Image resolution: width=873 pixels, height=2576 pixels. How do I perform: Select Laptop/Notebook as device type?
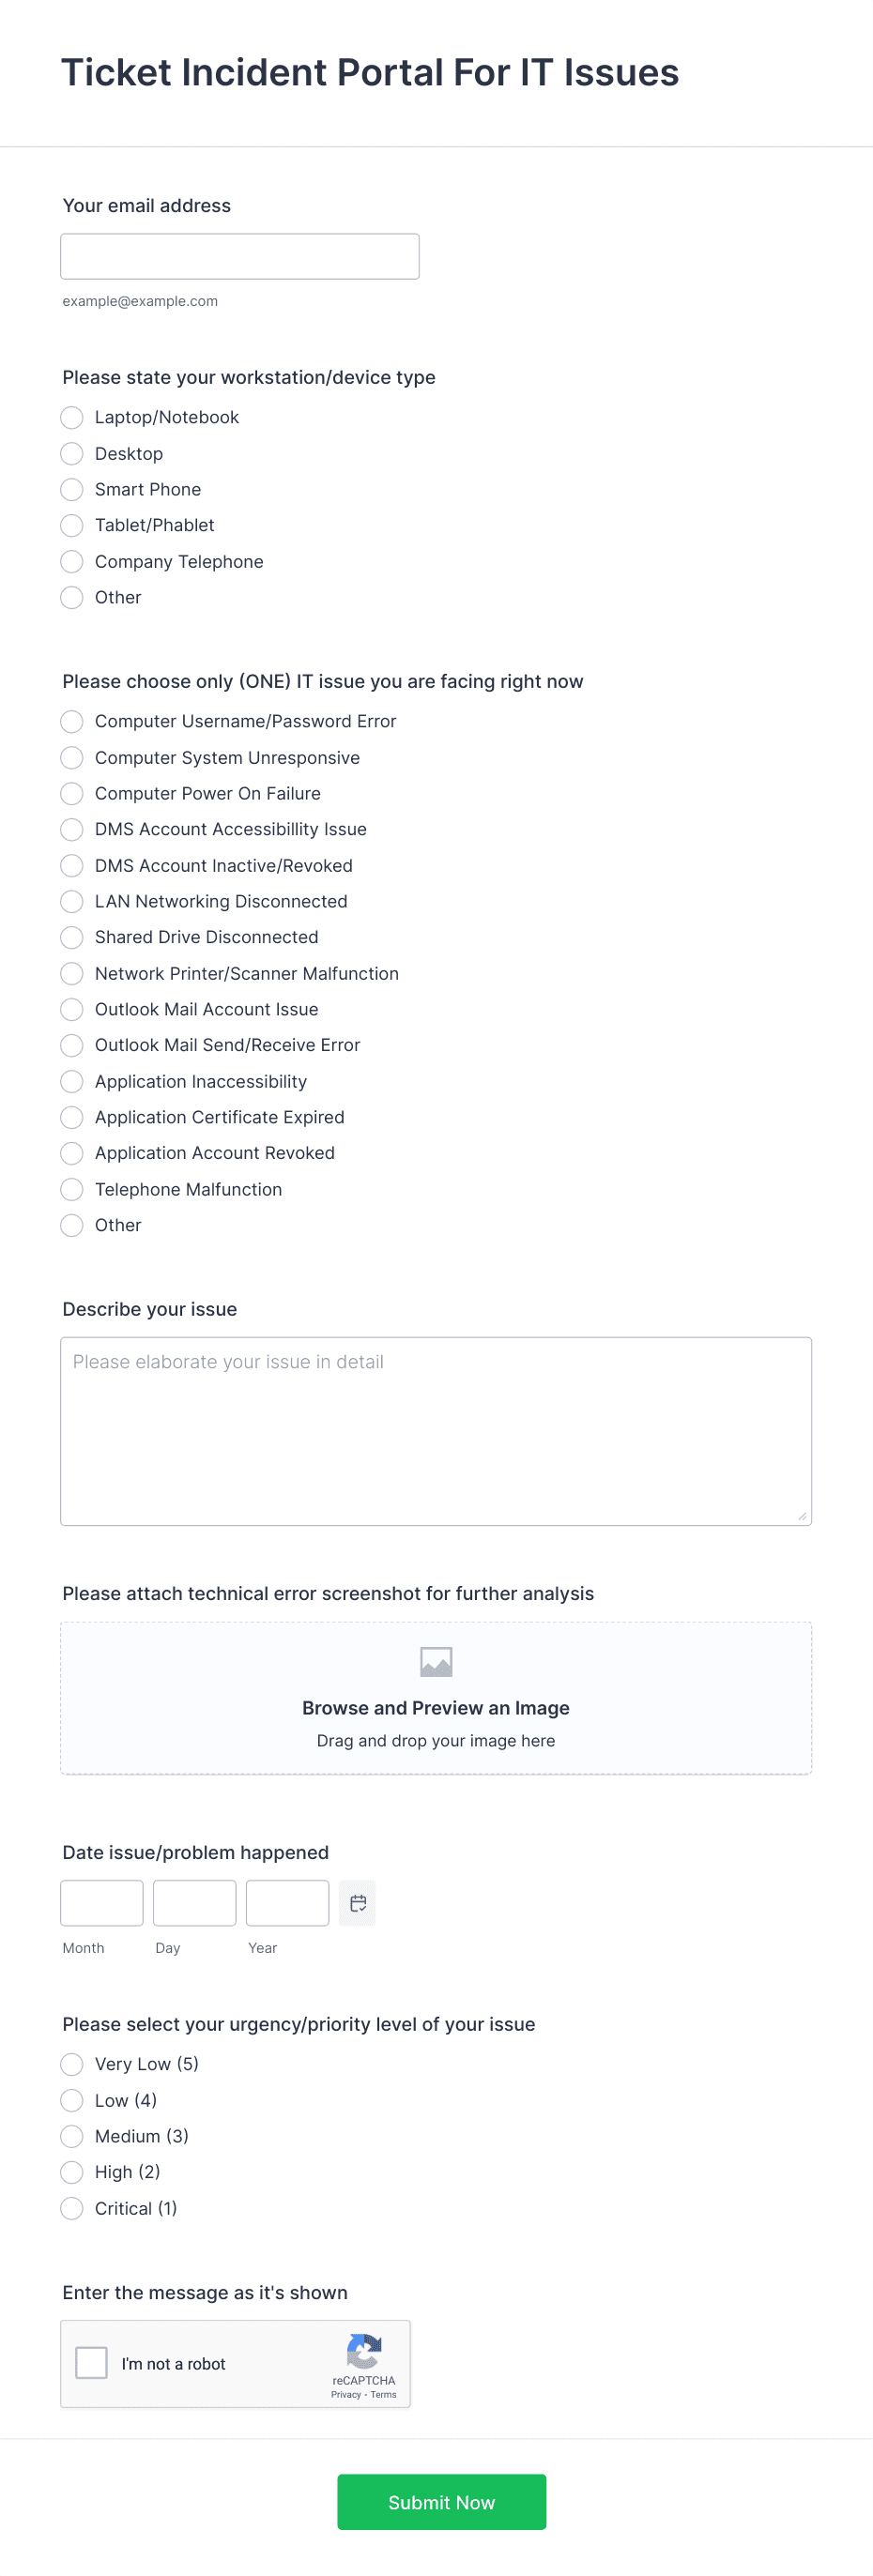[71, 417]
